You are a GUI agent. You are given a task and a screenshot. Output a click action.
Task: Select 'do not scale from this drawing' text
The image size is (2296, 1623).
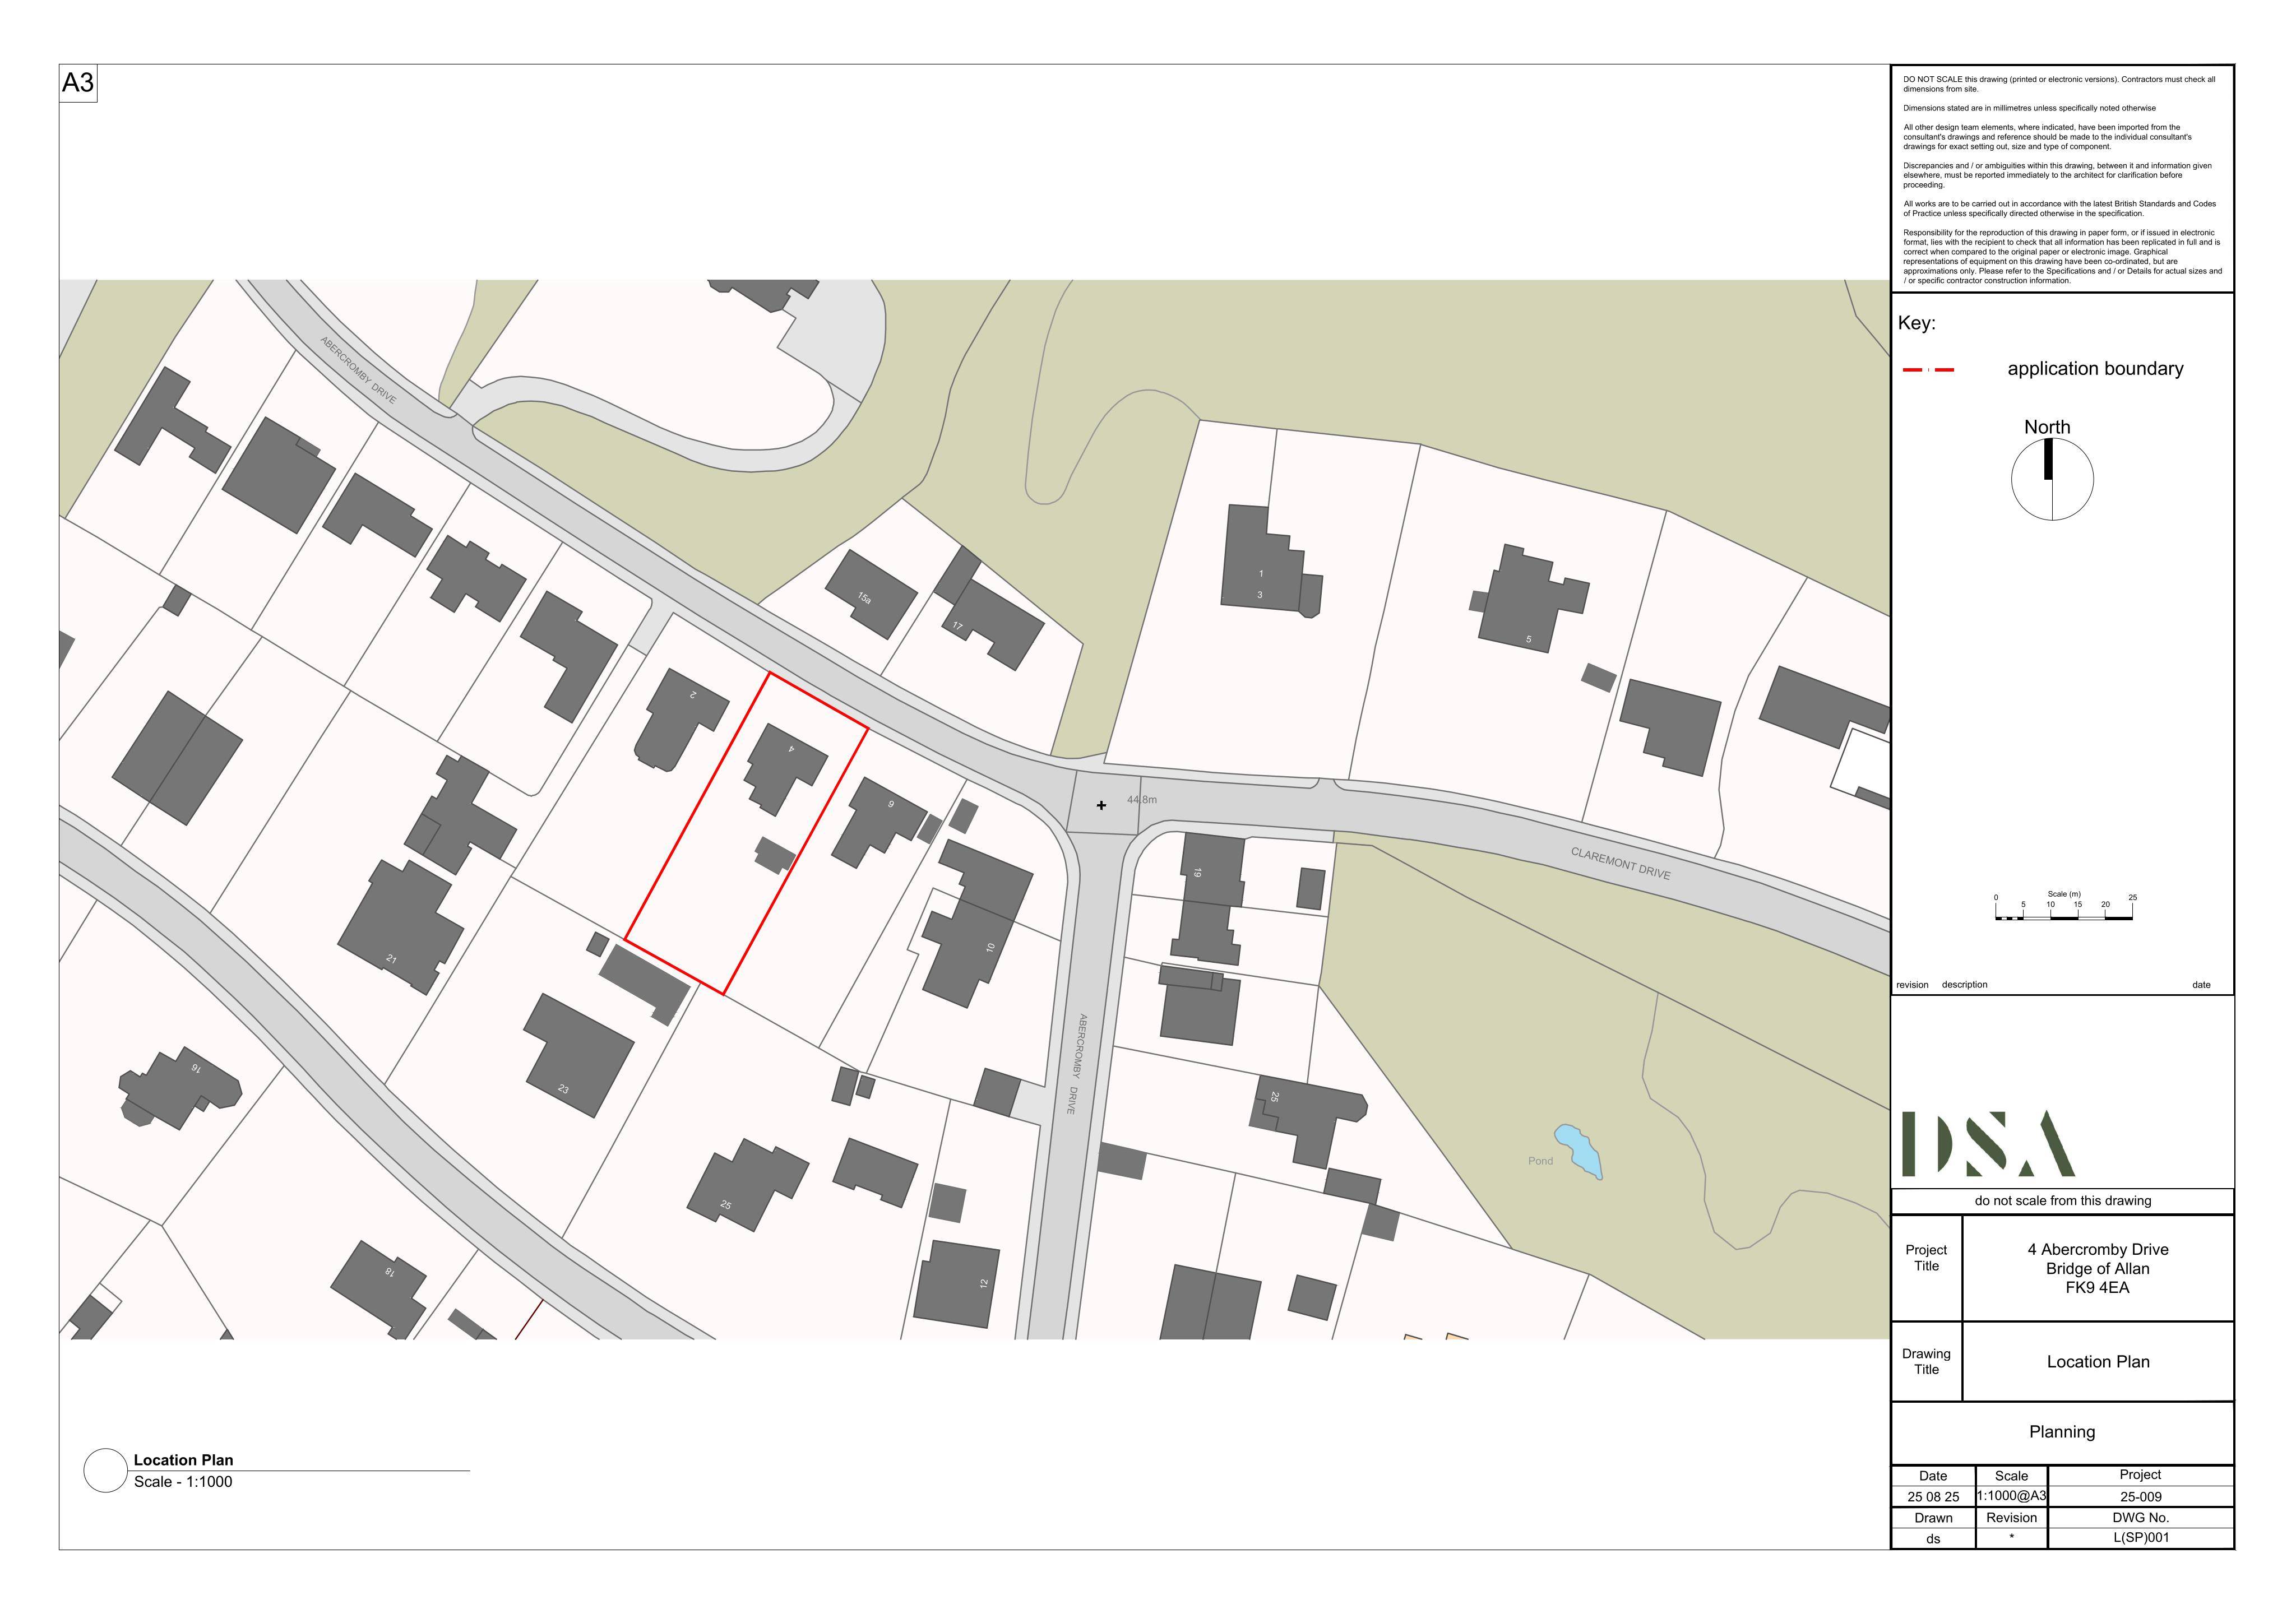(x=2062, y=1201)
